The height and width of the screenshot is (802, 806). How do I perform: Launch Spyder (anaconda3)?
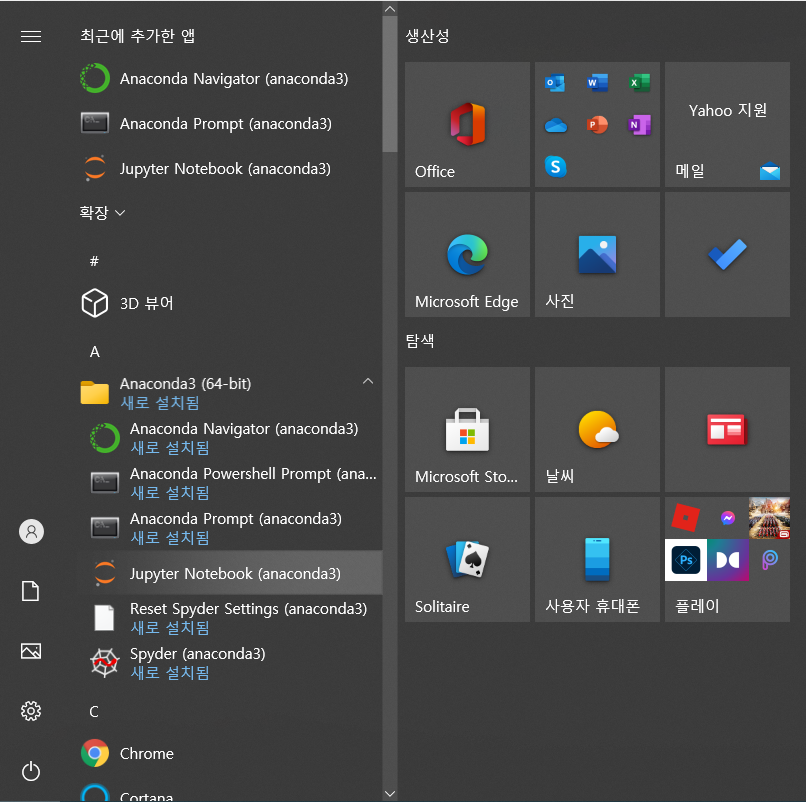229,663
